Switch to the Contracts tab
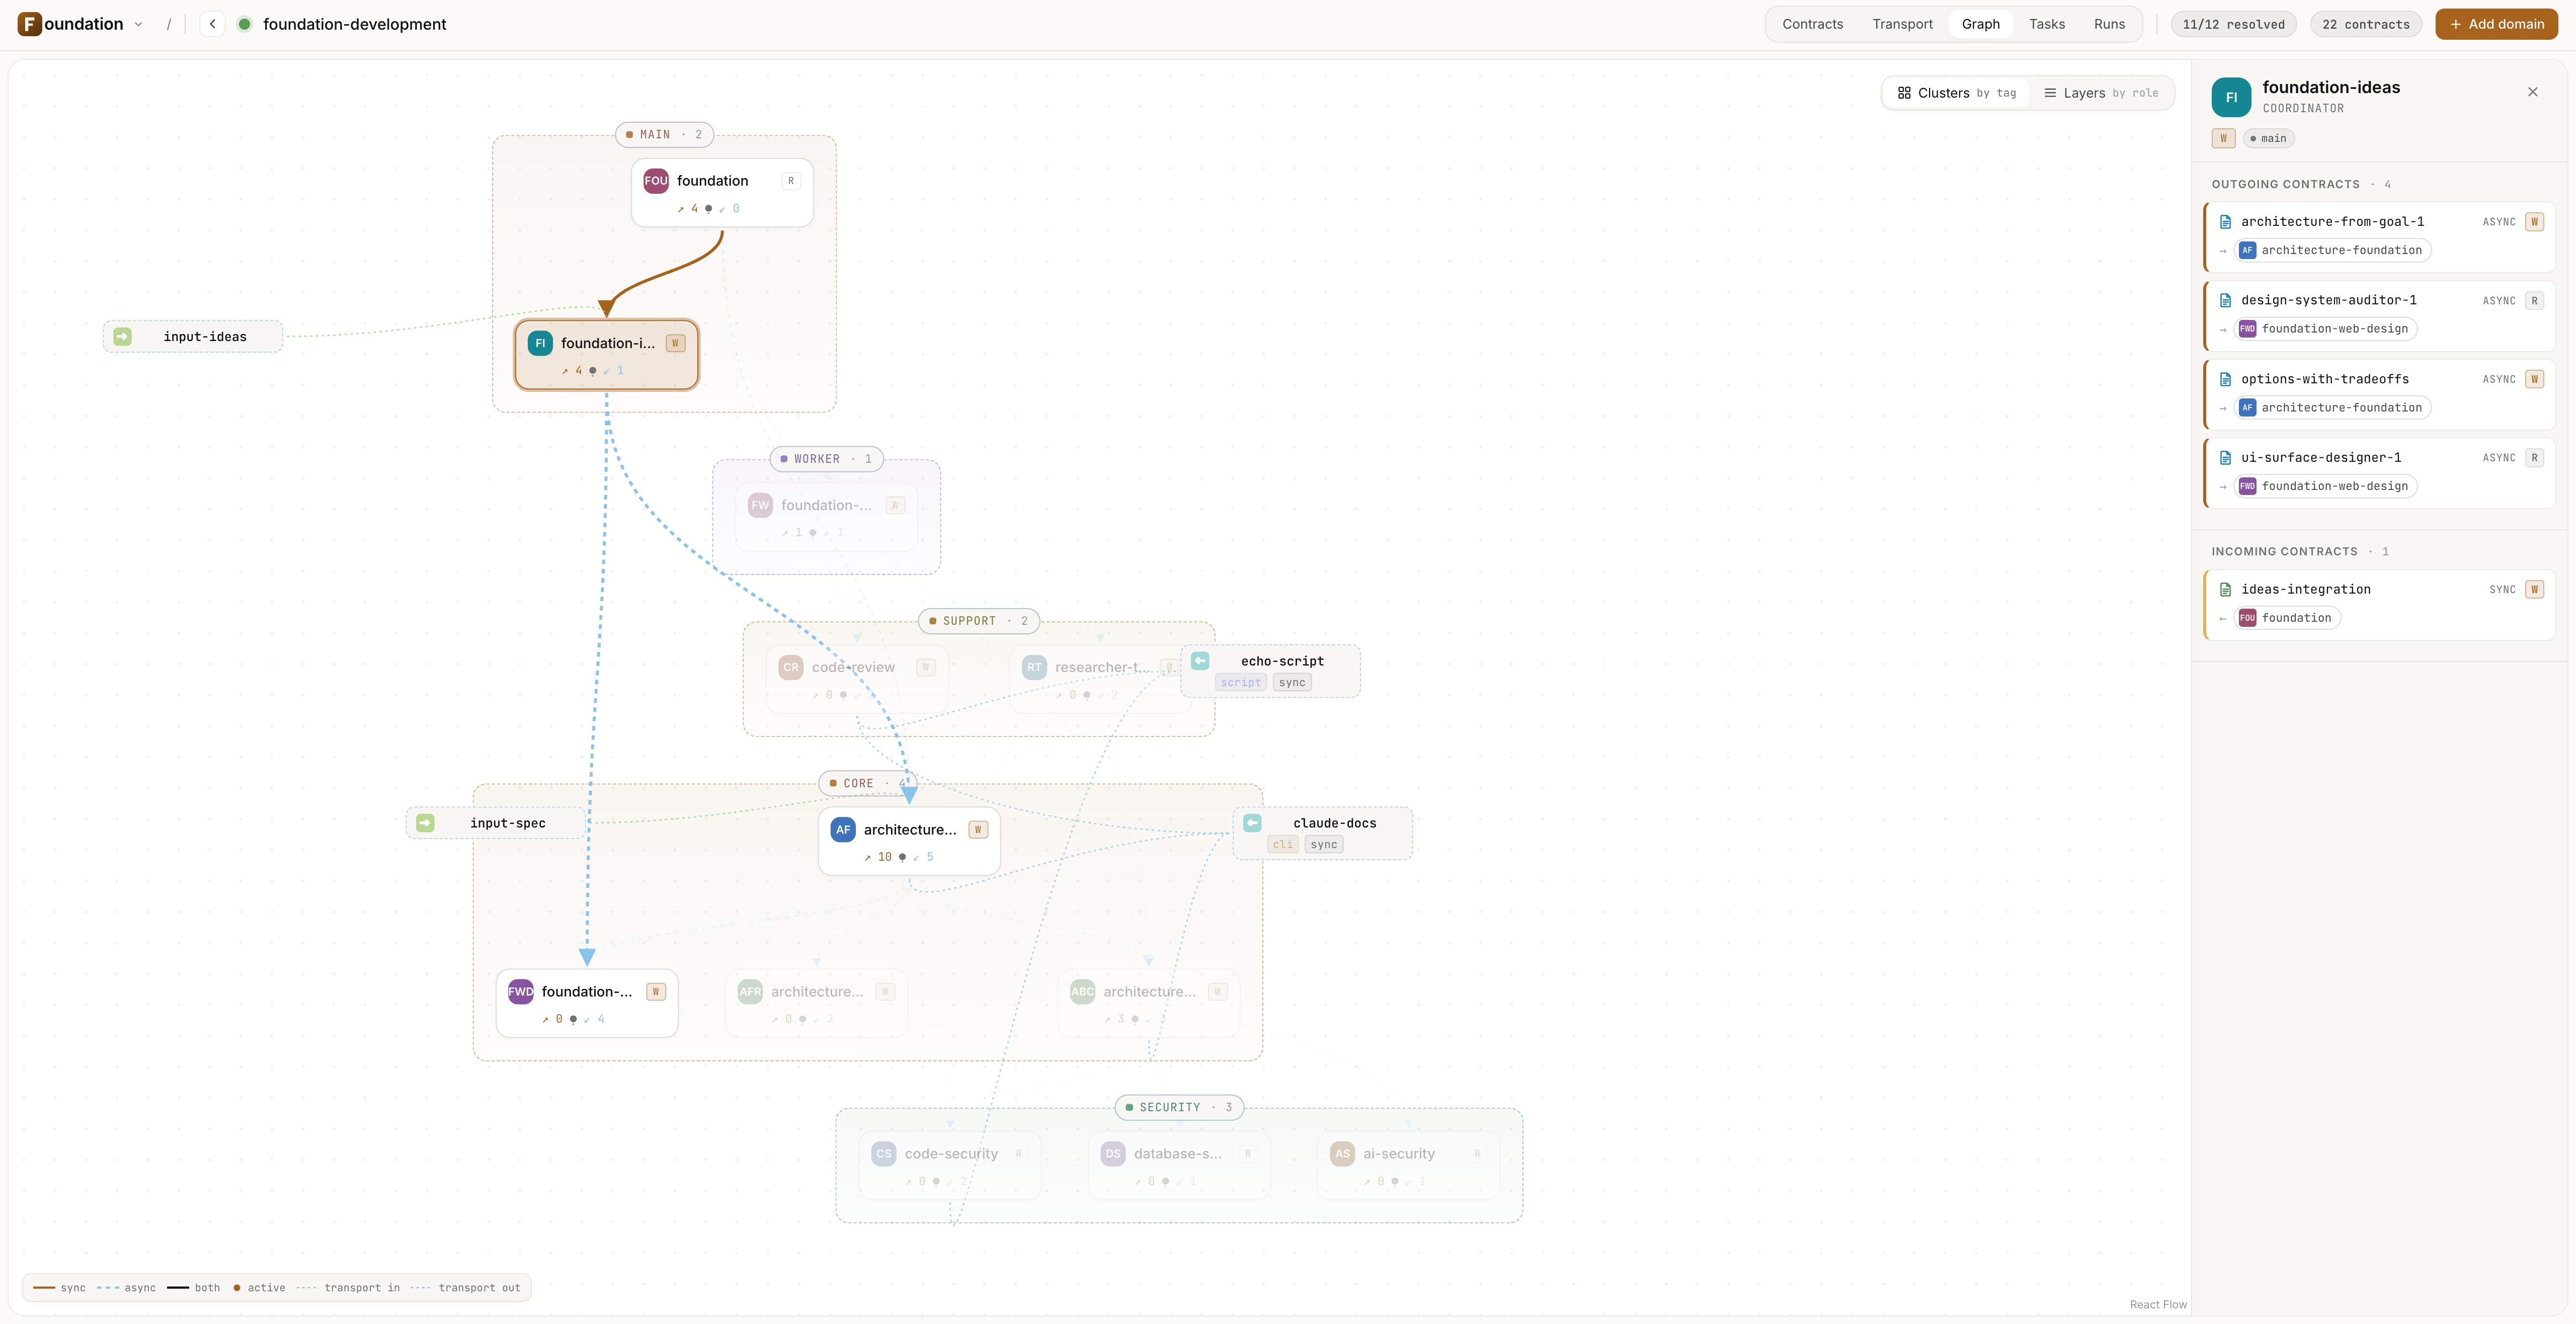The image size is (2576, 1324). [1812, 24]
